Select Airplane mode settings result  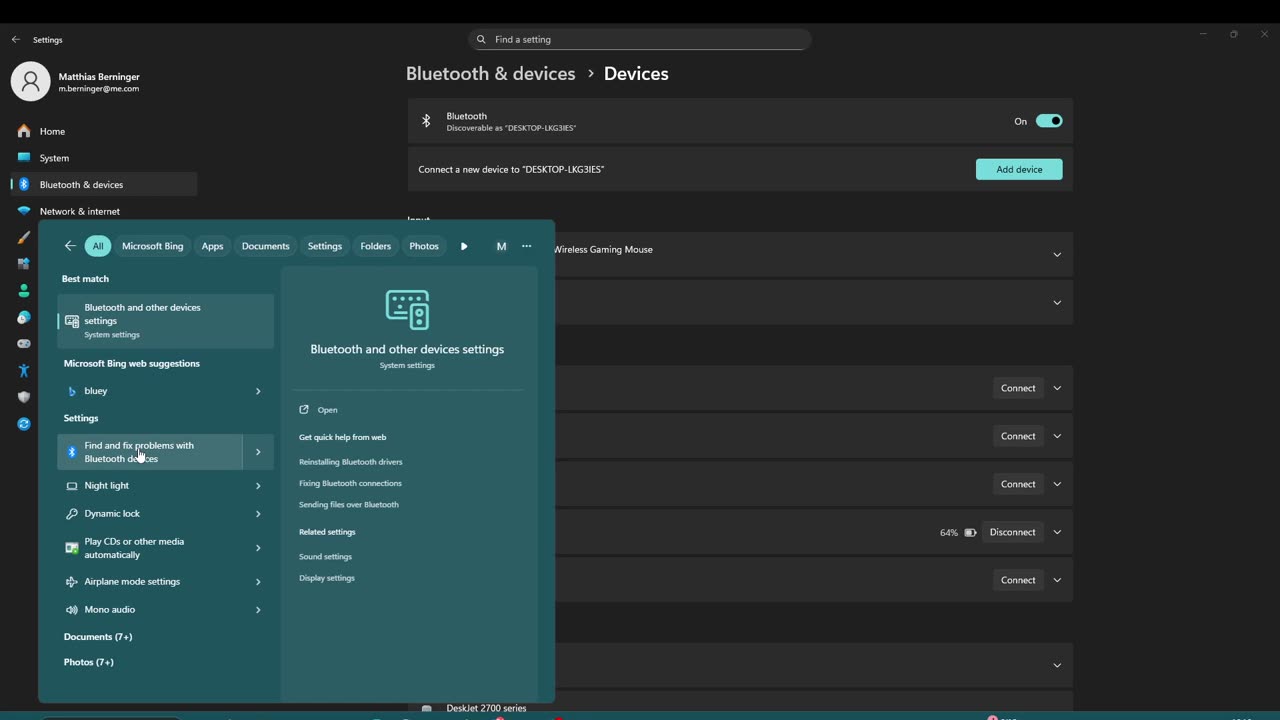(150, 582)
